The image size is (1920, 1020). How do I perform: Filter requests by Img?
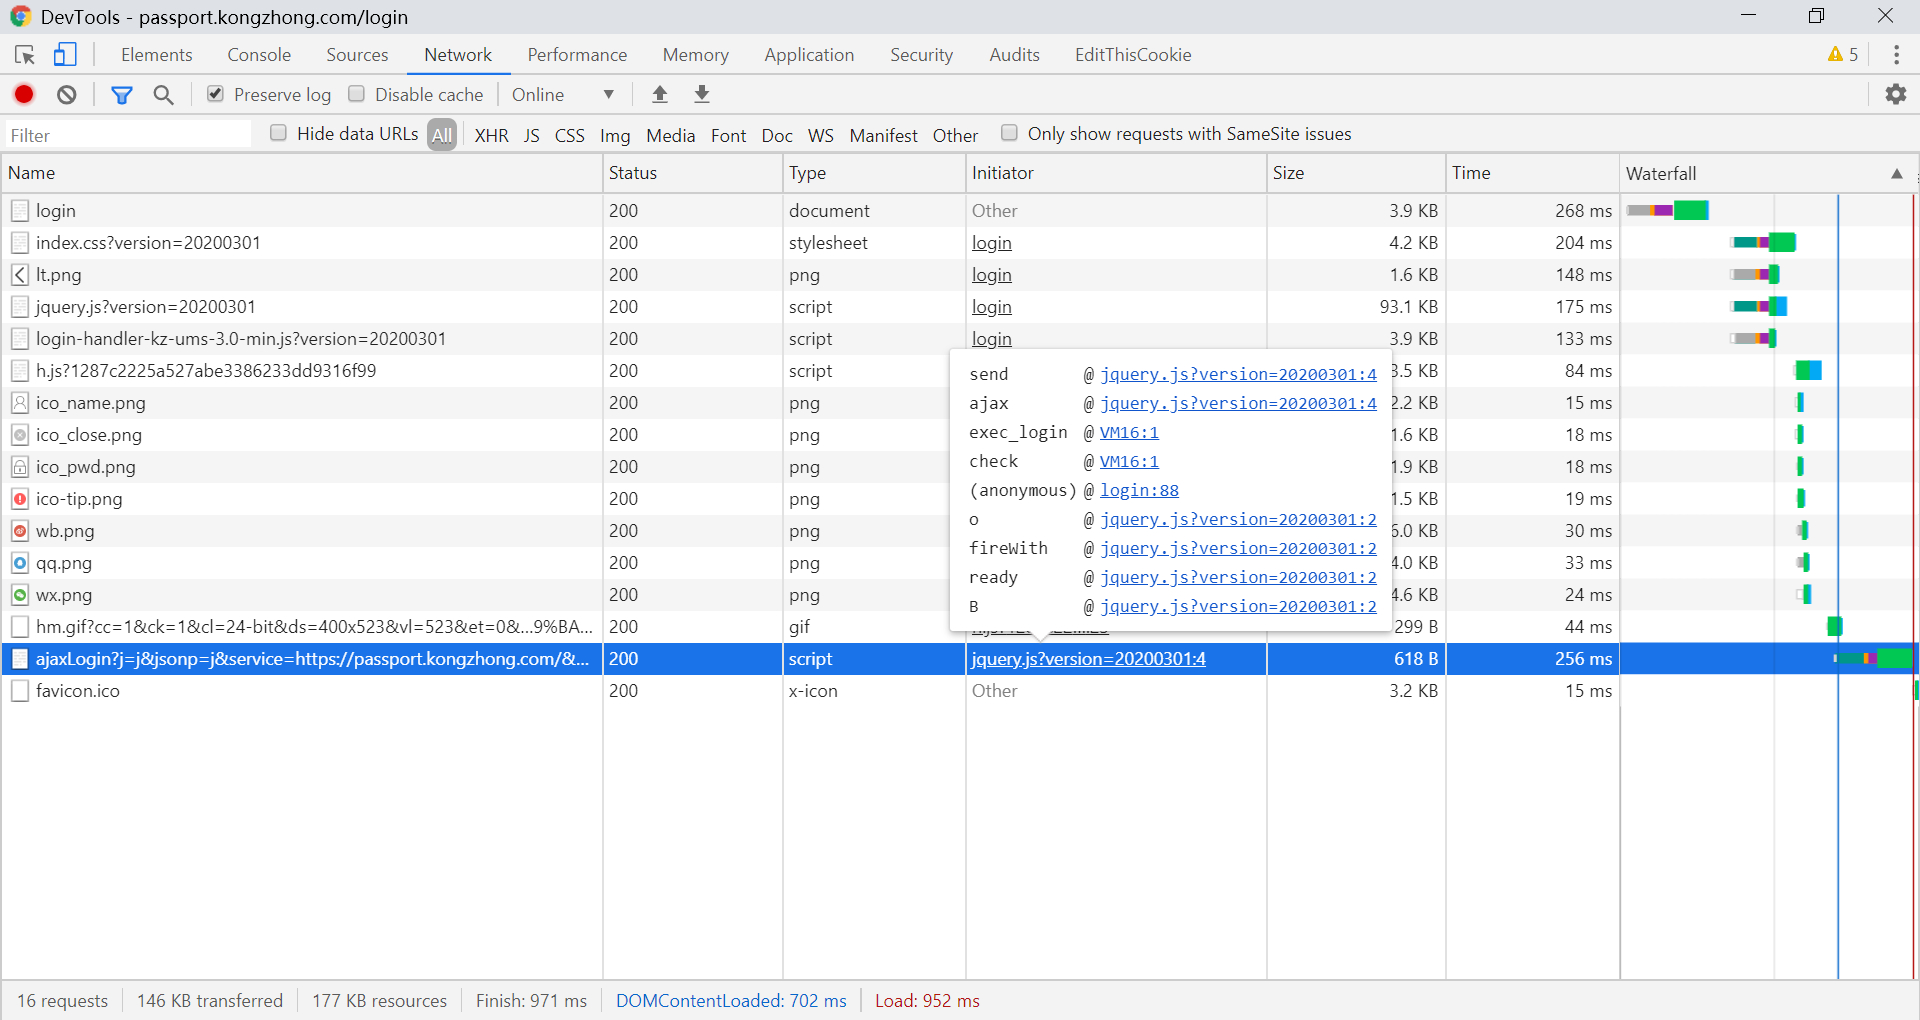(x=615, y=135)
